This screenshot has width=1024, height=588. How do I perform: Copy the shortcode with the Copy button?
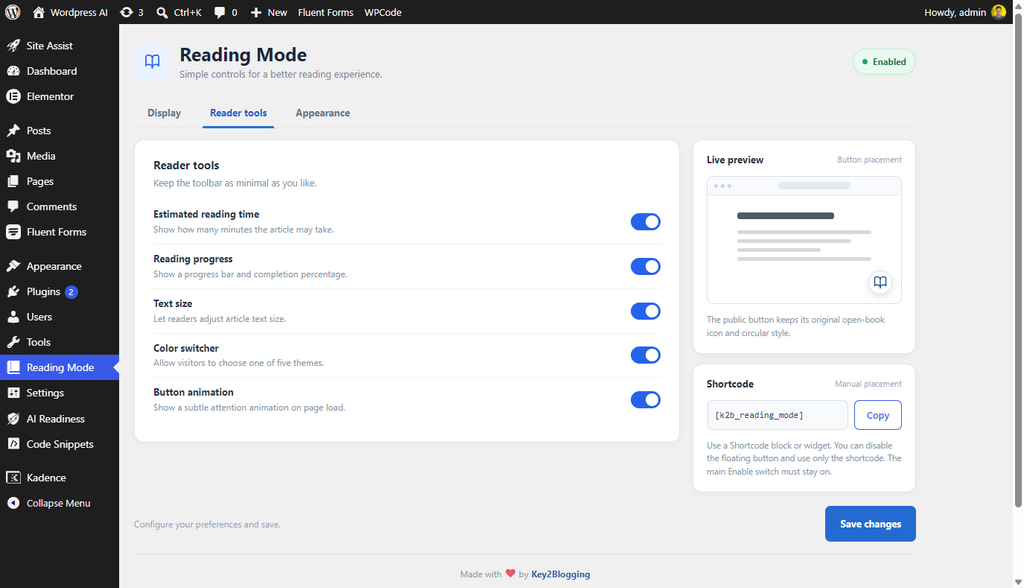click(878, 415)
